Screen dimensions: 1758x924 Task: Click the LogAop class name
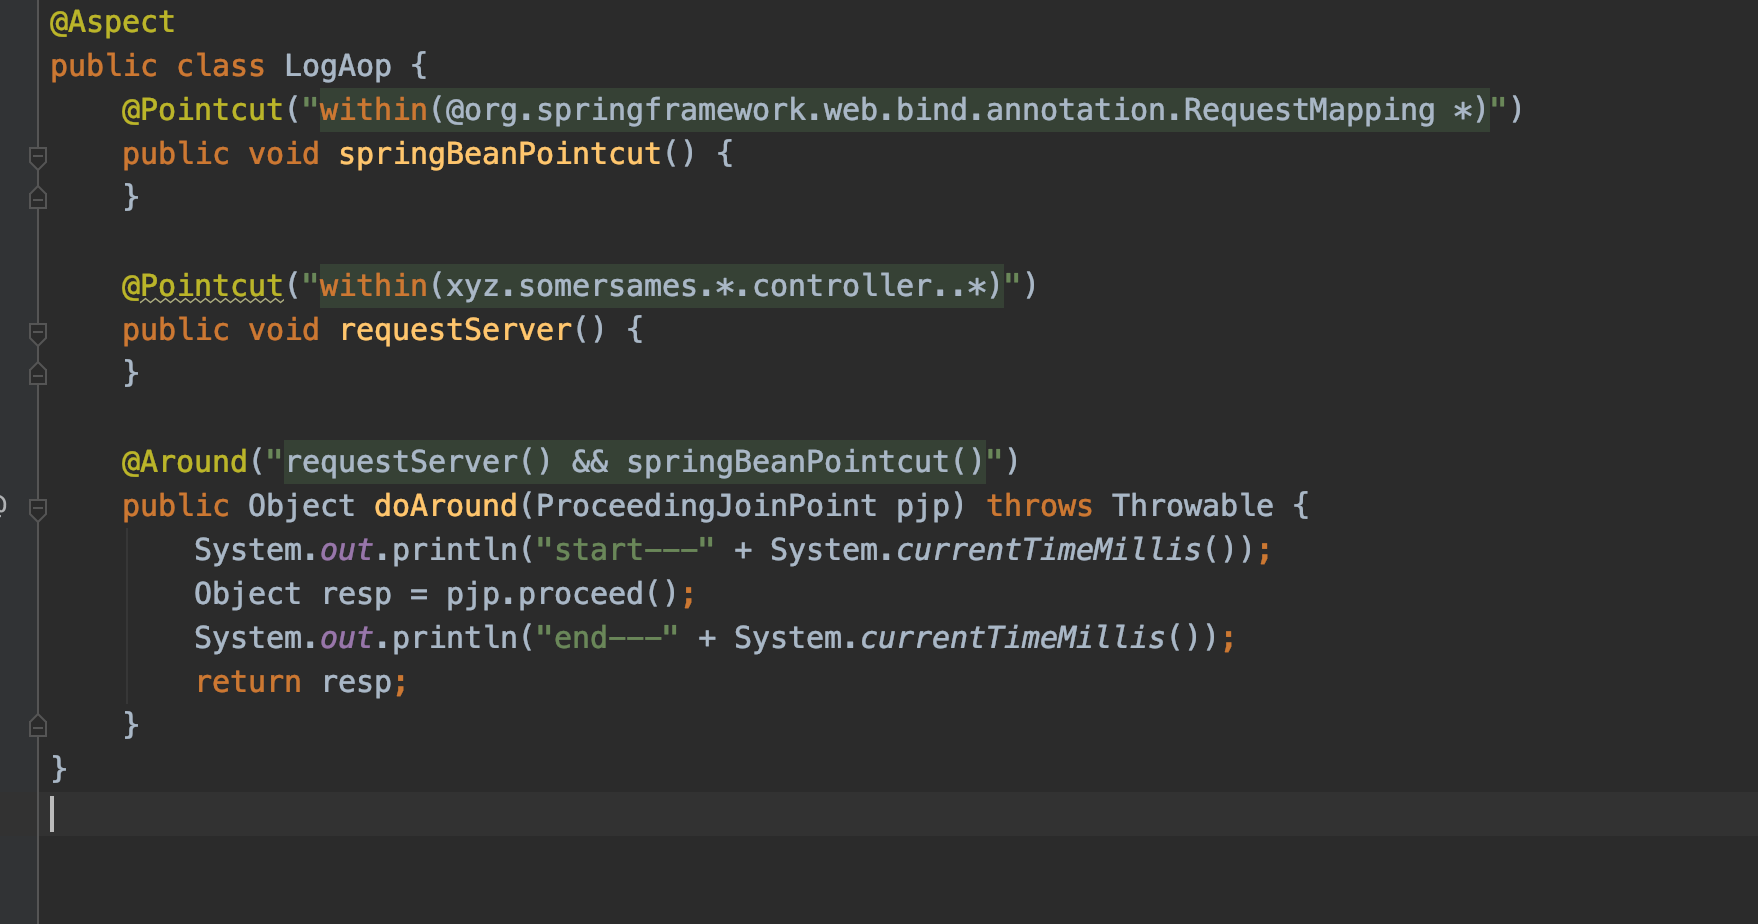[337, 66]
